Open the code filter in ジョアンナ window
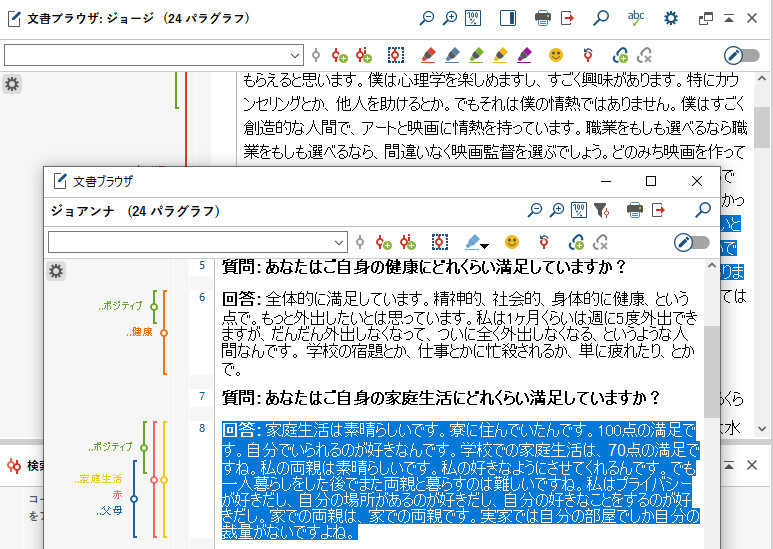773x549 pixels. (601, 210)
